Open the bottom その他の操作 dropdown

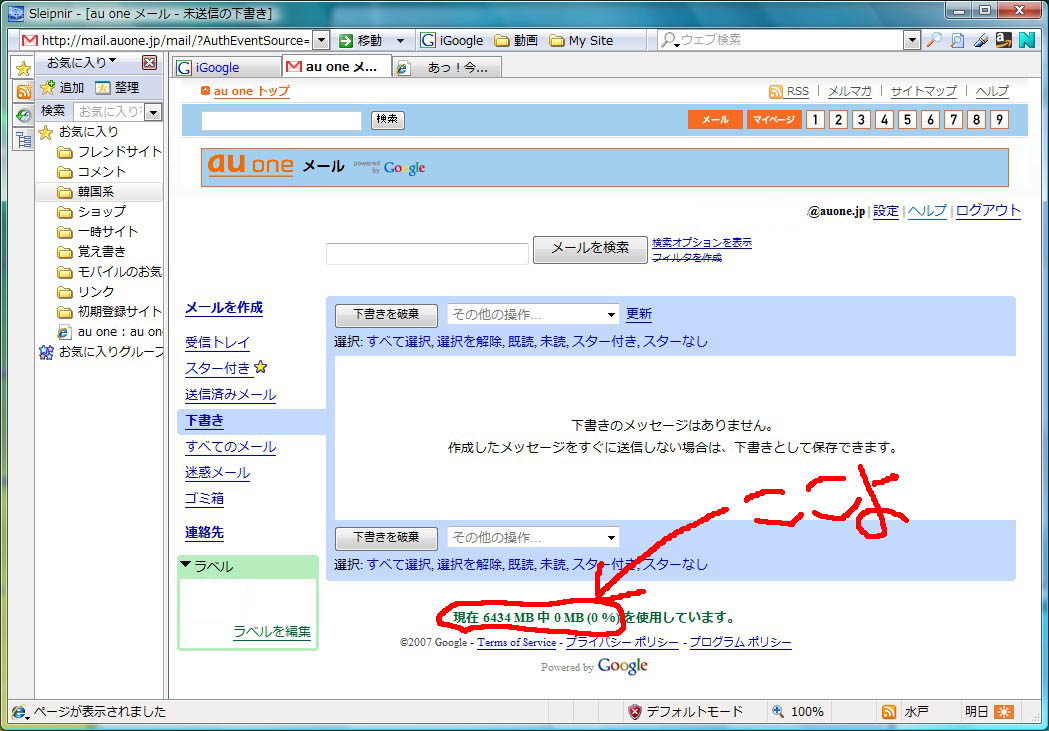click(x=533, y=537)
